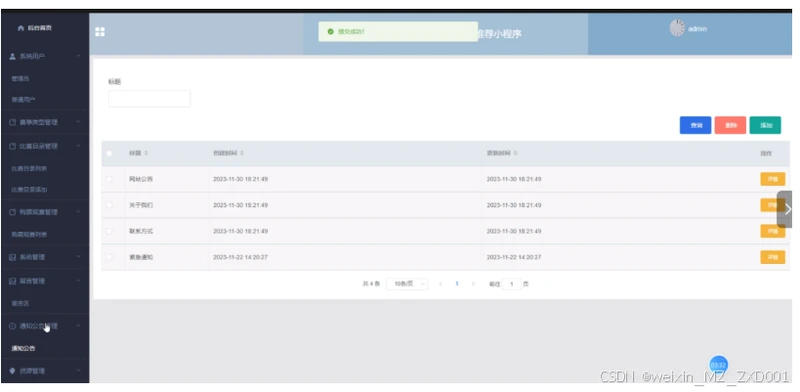800x392 pixels.
Task: Click the 操作 column header
Action: click(766, 153)
